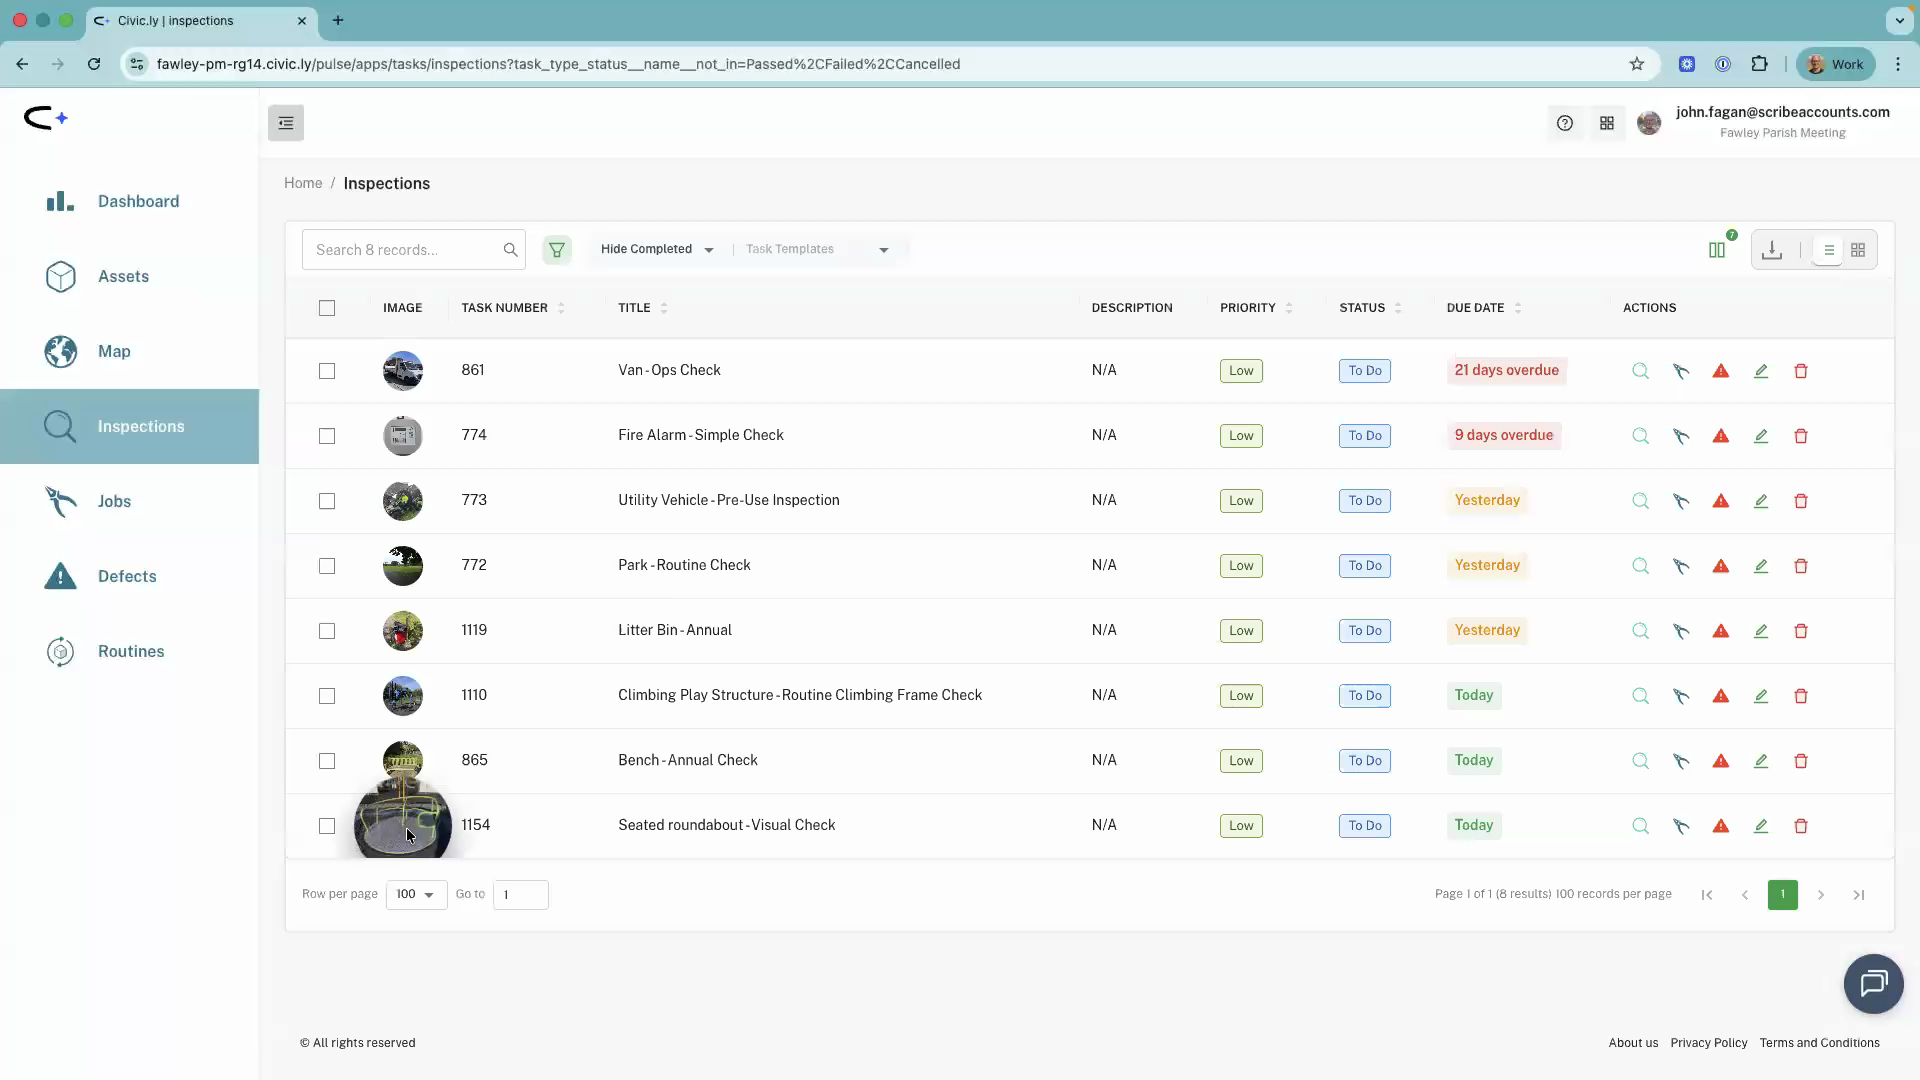This screenshot has width=1920, height=1080.
Task: Export the inspections list using download icon
Action: pos(1772,249)
